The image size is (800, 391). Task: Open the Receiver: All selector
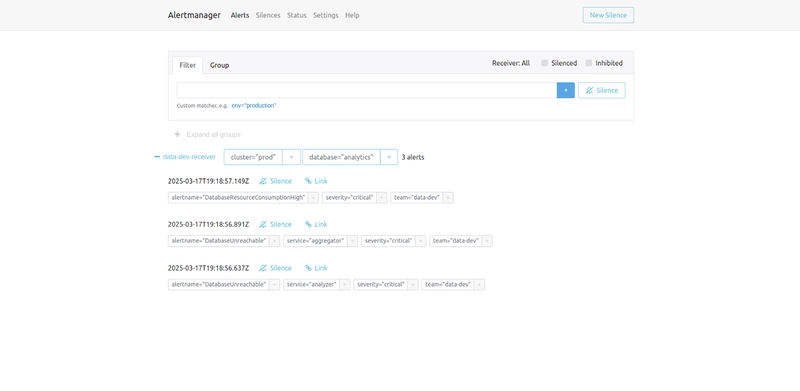coord(511,63)
